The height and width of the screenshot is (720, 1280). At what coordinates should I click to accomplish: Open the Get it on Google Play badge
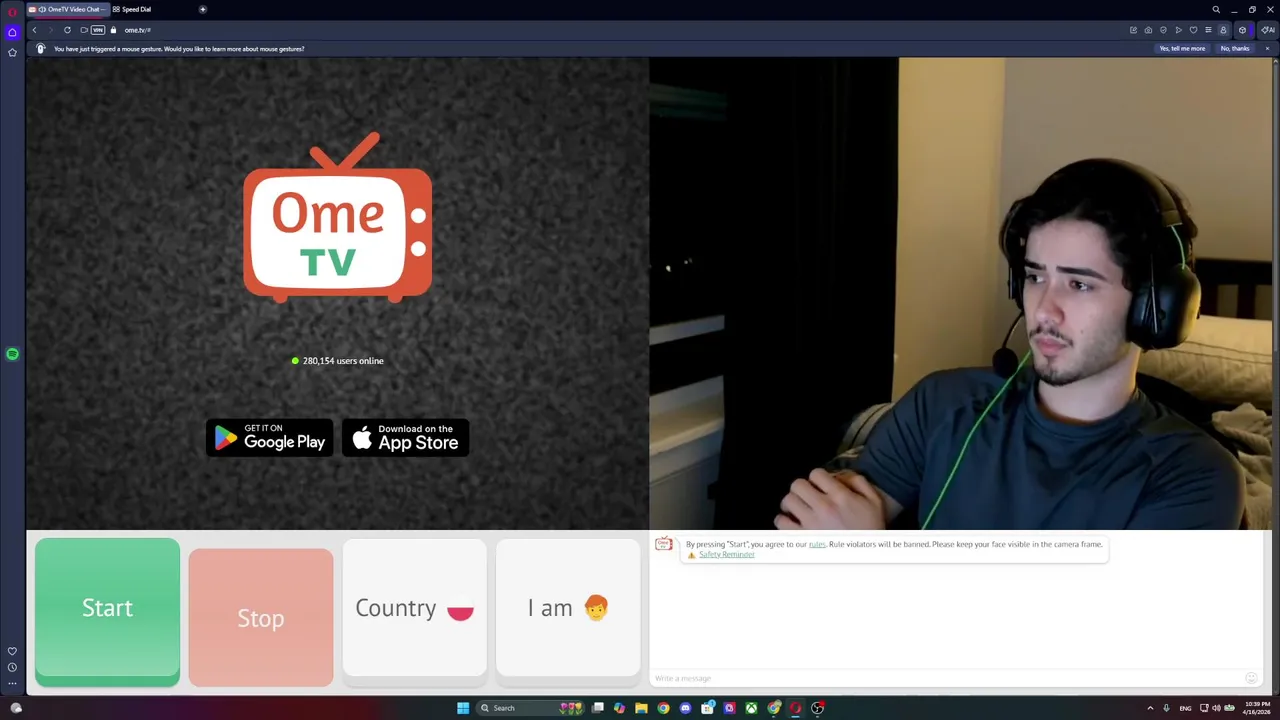pyautogui.click(x=270, y=437)
